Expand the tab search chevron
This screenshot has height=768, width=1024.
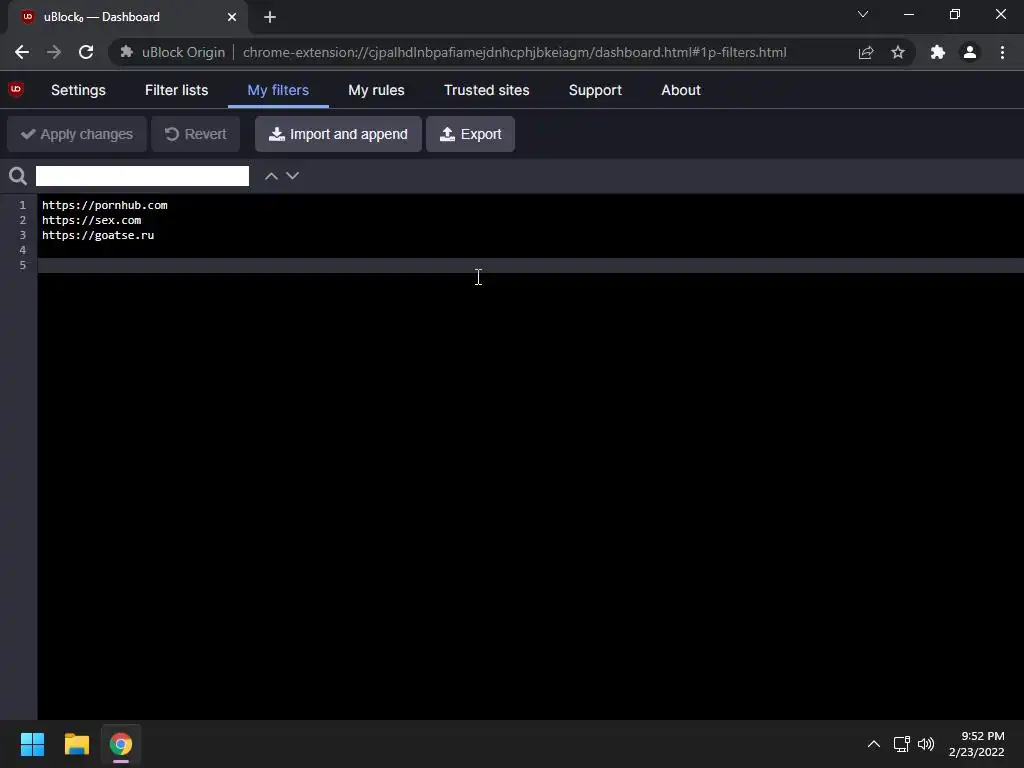pos(863,14)
